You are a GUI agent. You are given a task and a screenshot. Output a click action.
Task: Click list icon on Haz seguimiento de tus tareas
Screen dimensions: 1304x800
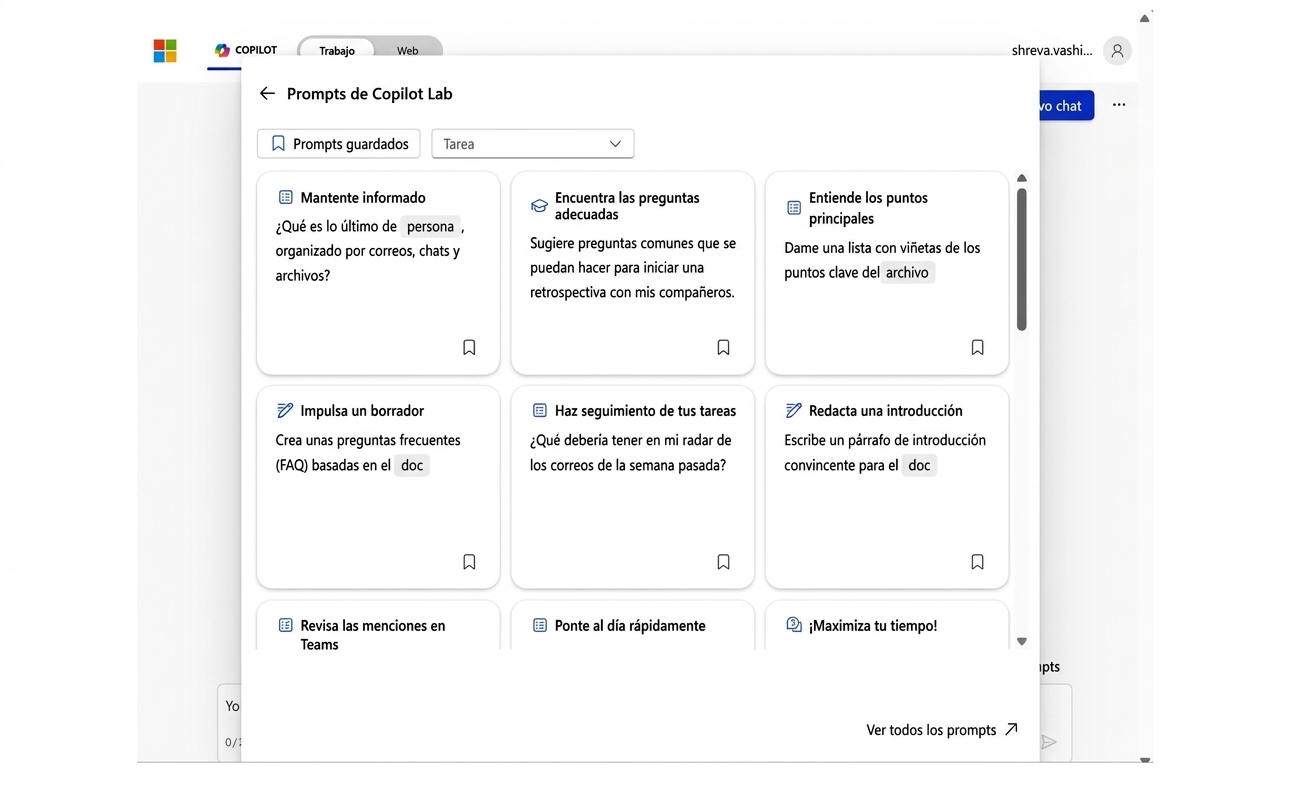(539, 411)
